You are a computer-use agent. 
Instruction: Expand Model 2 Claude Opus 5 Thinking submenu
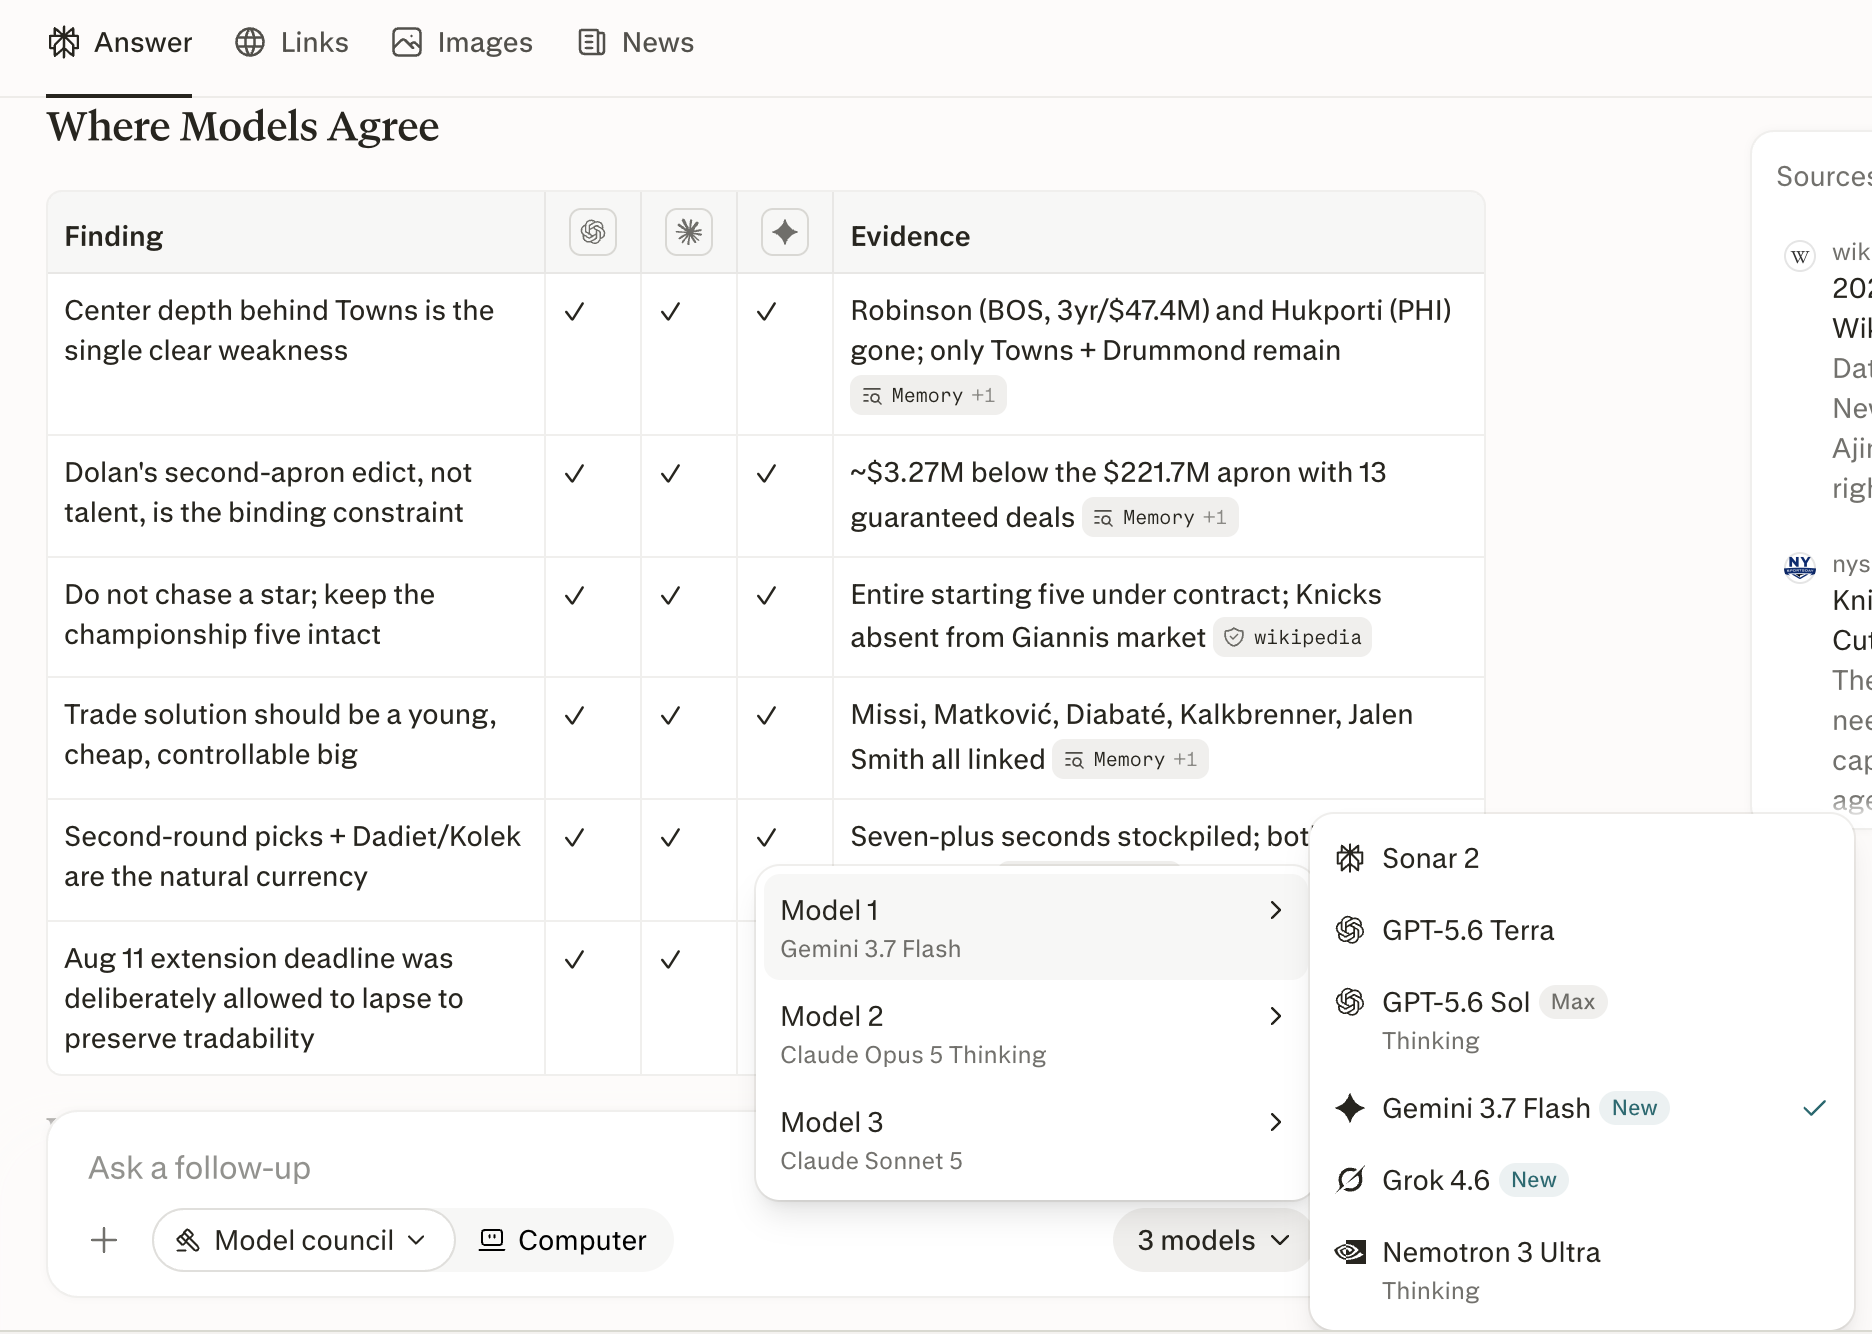[x=1034, y=1034]
